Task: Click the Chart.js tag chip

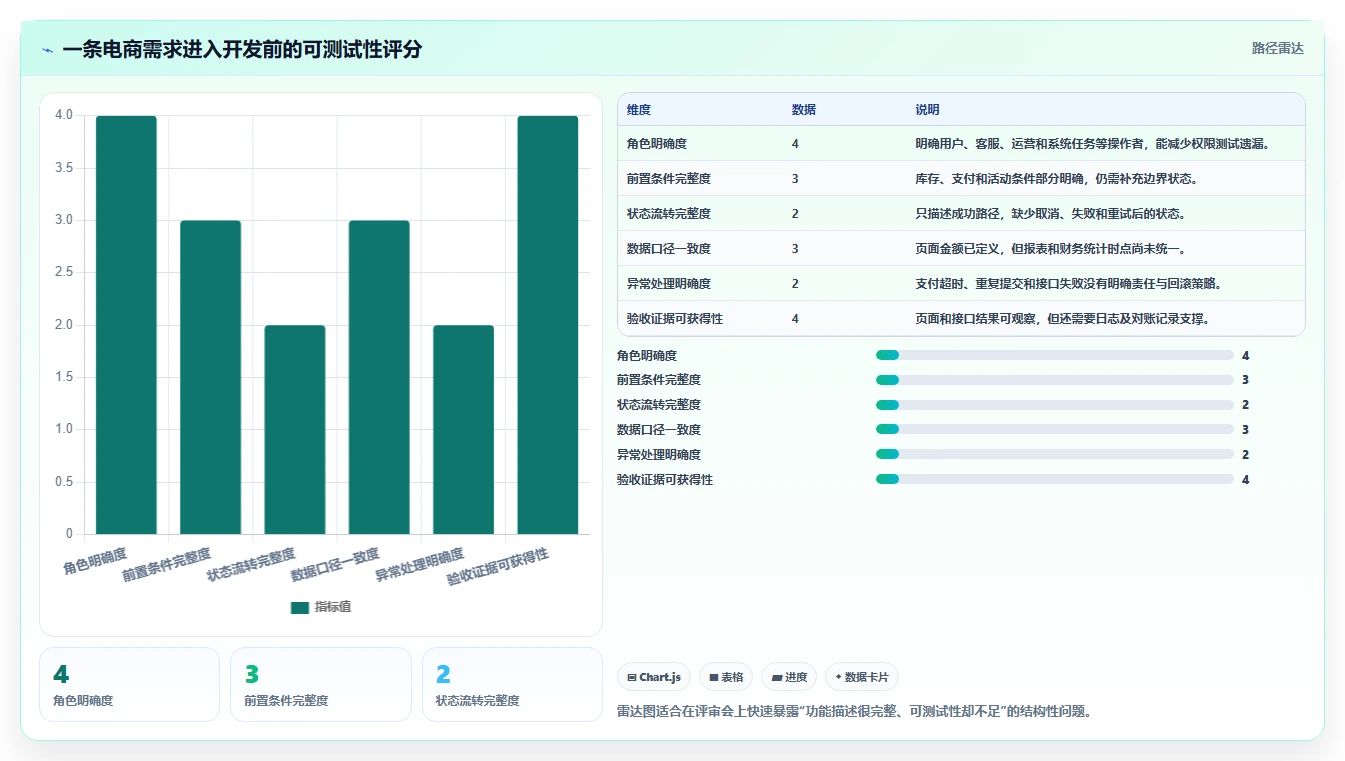Action: pyautogui.click(x=654, y=677)
